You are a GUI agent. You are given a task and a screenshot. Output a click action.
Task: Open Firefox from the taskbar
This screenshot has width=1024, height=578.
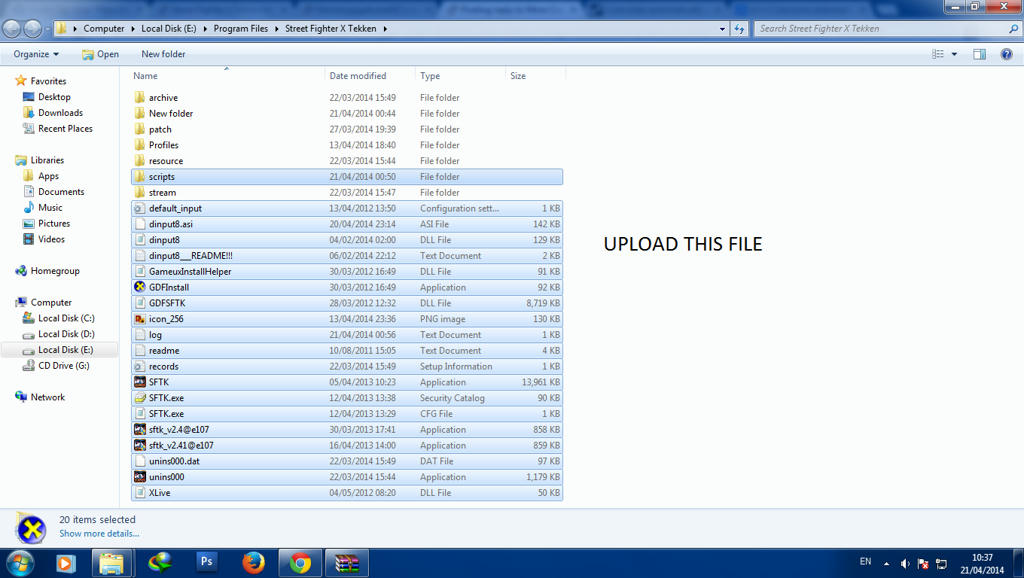253,562
